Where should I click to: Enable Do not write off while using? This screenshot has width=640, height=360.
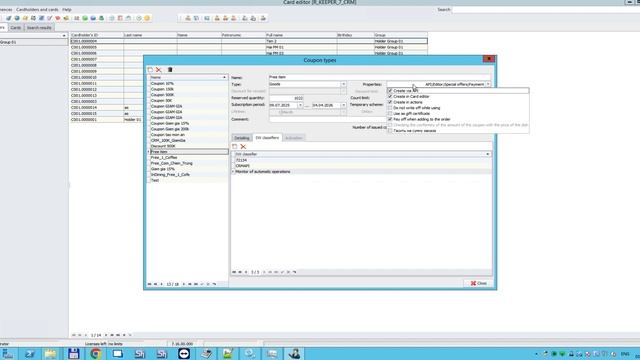(390, 108)
